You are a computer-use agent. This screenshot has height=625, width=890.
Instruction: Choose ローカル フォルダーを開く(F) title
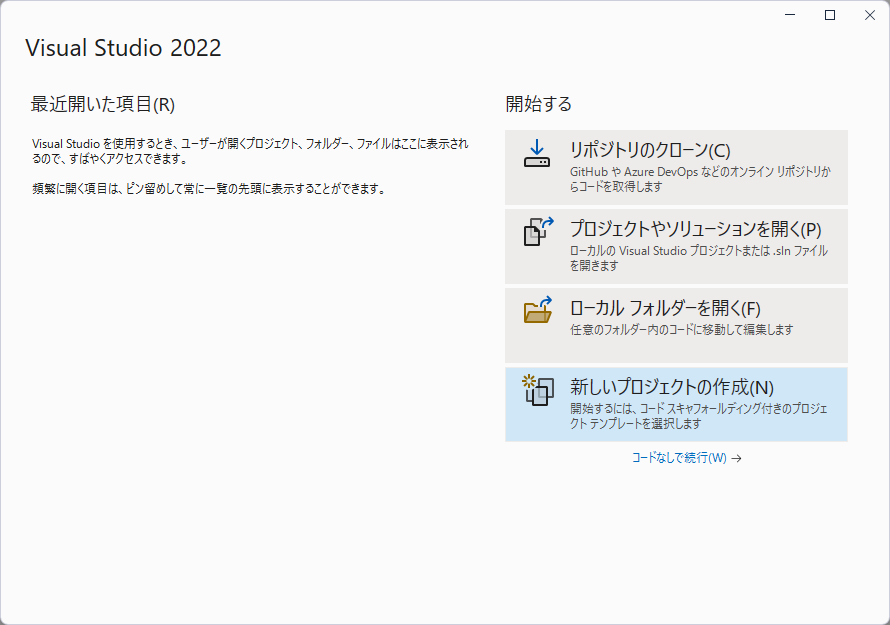click(x=665, y=308)
